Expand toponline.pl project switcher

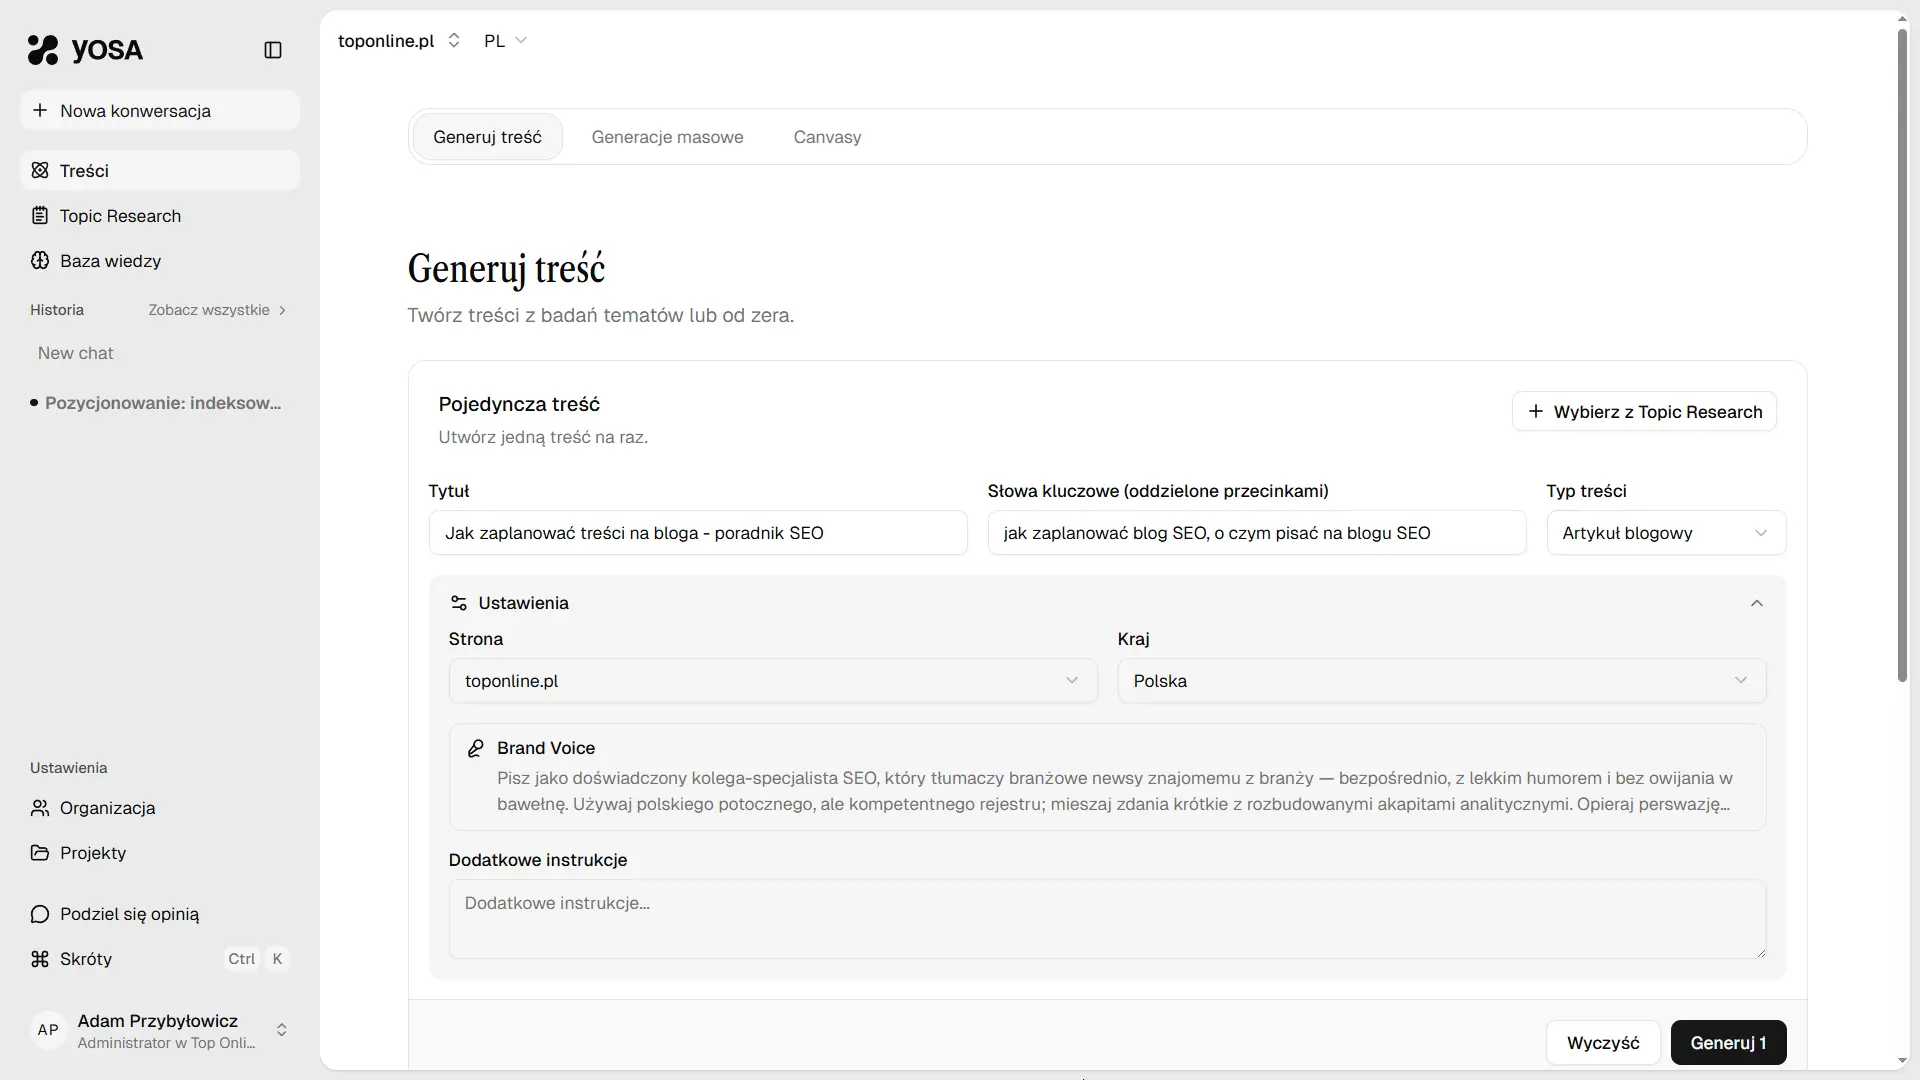[398, 41]
